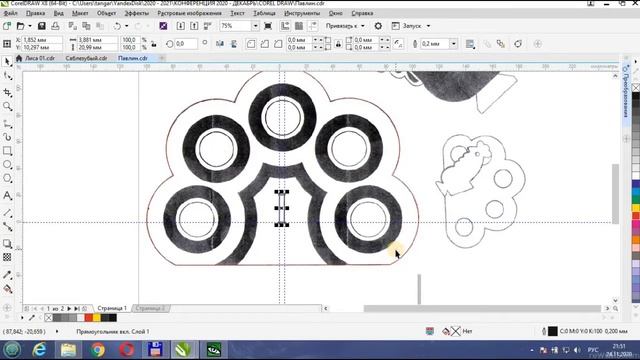Toggle full-screen preview icon

pyautogui.click(x=268, y=26)
